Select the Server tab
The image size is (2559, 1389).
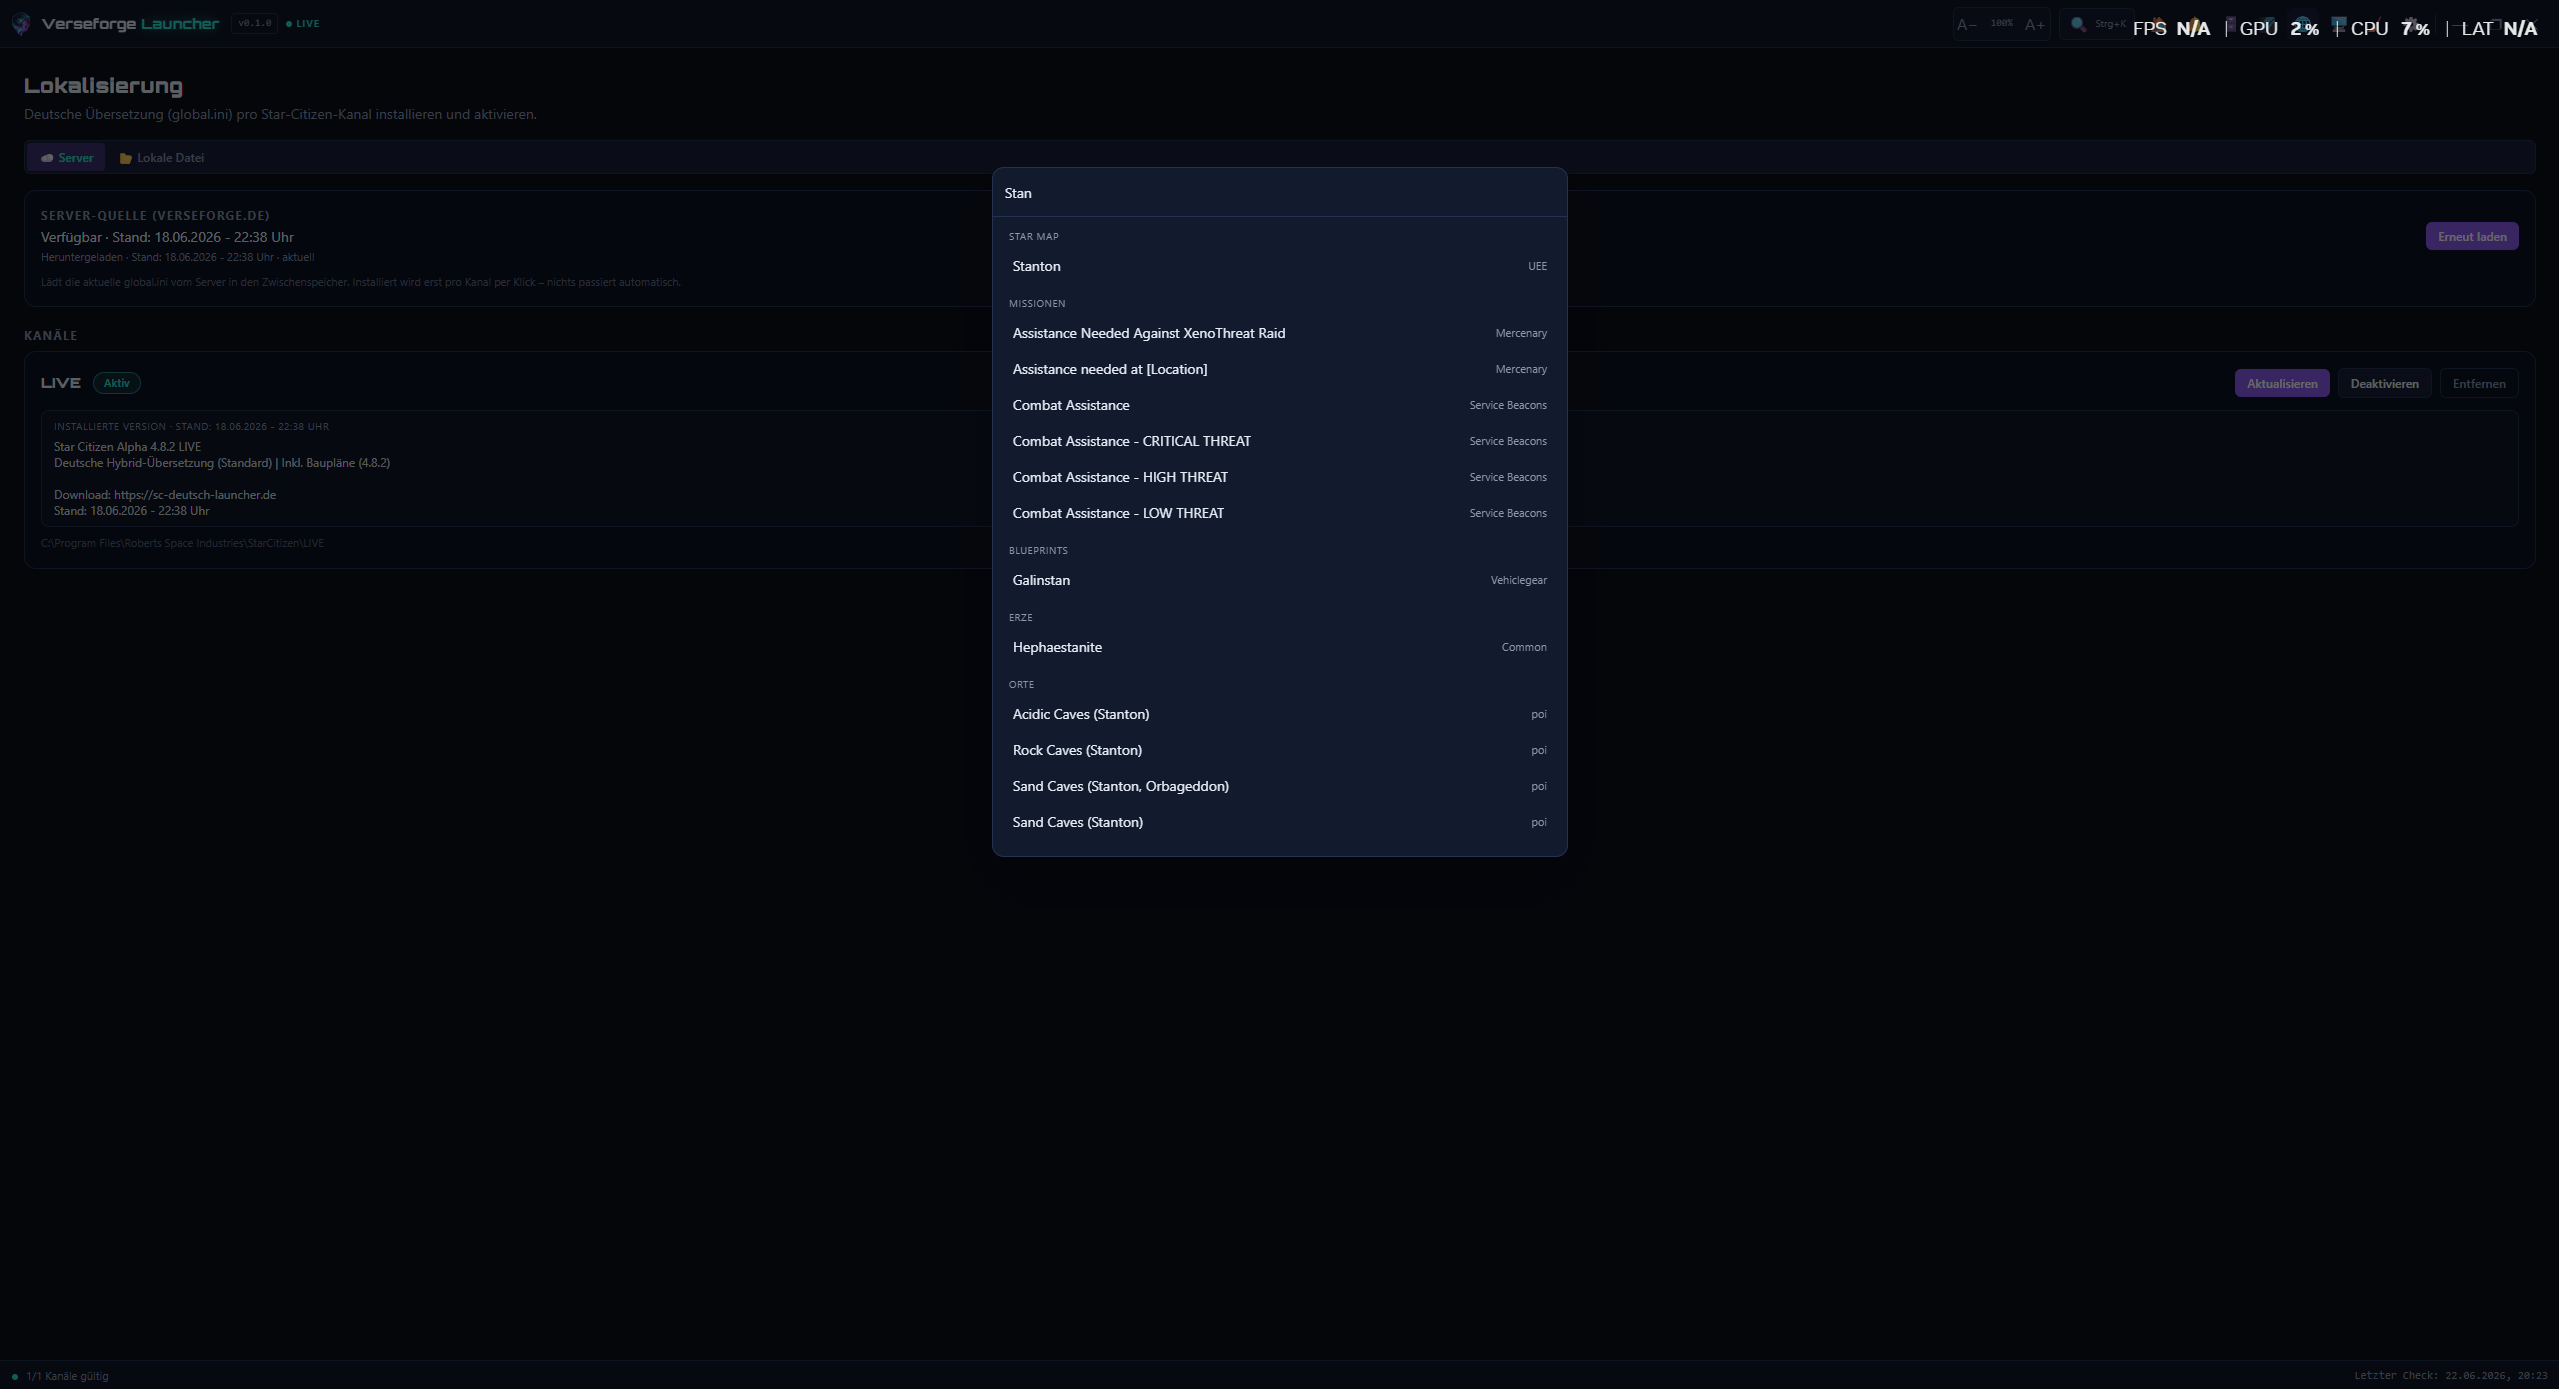[67, 158]
